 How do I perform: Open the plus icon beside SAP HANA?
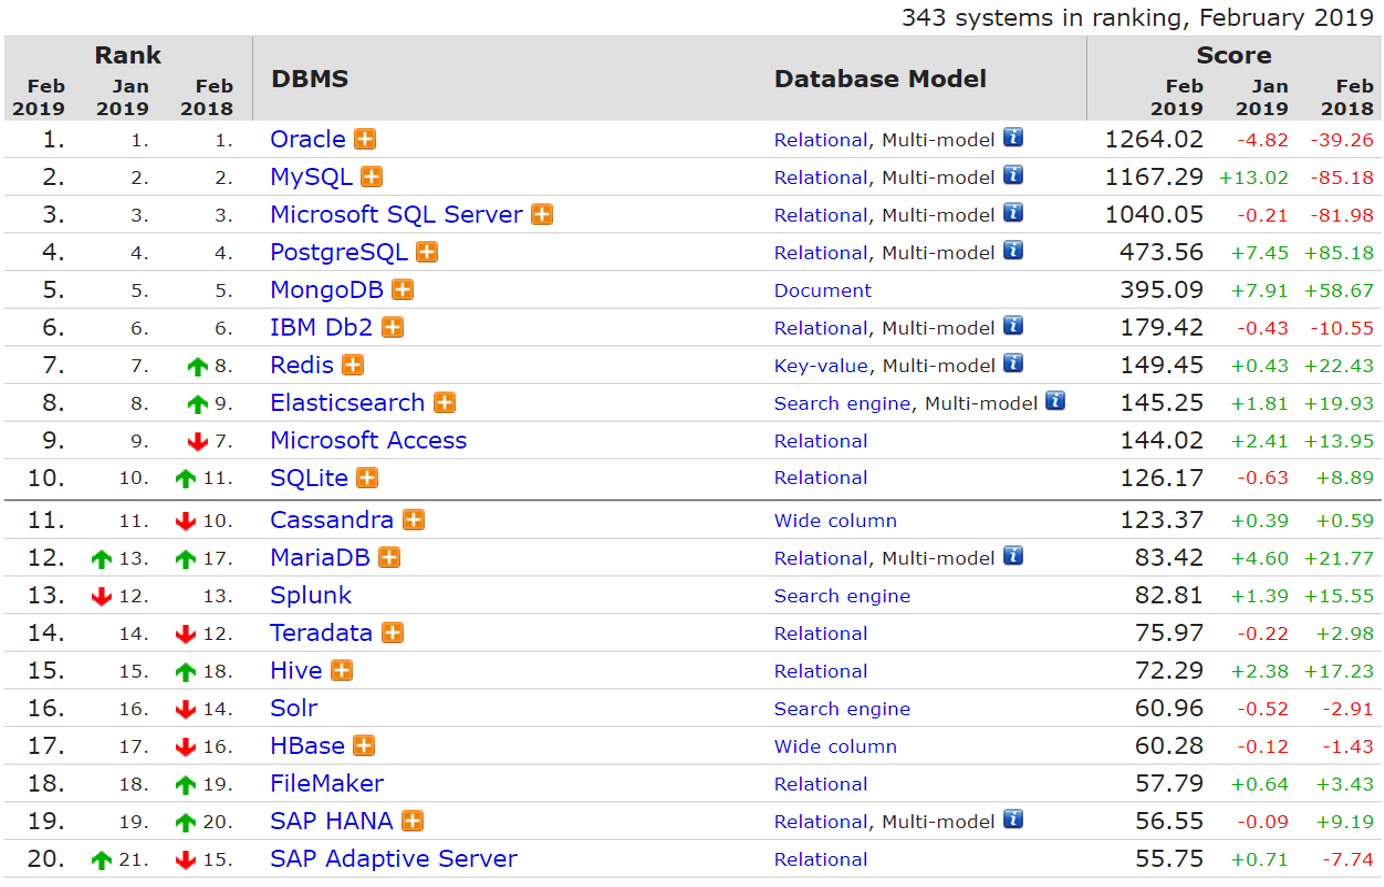[412, 821]
